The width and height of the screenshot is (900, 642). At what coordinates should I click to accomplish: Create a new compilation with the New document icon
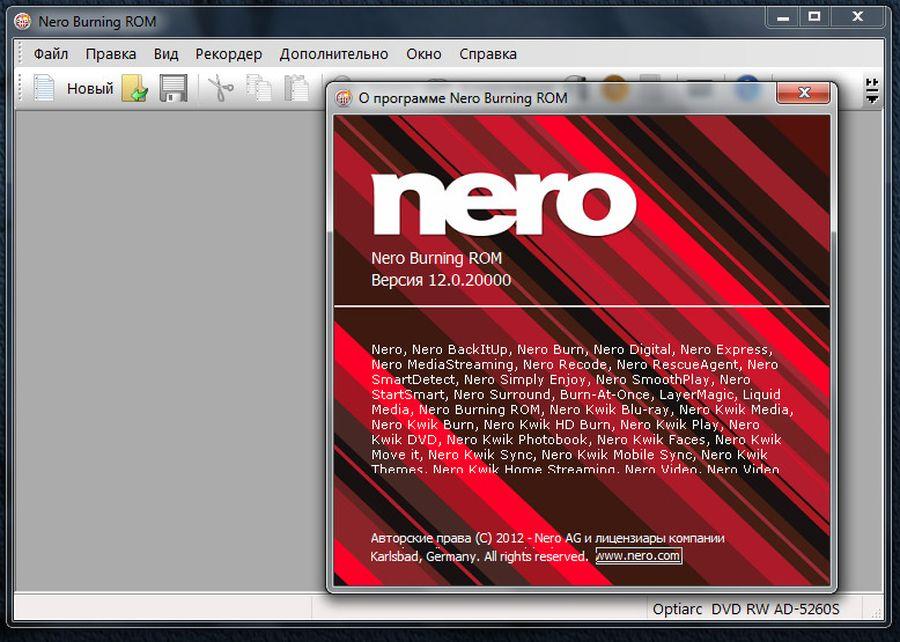point(42,88)
